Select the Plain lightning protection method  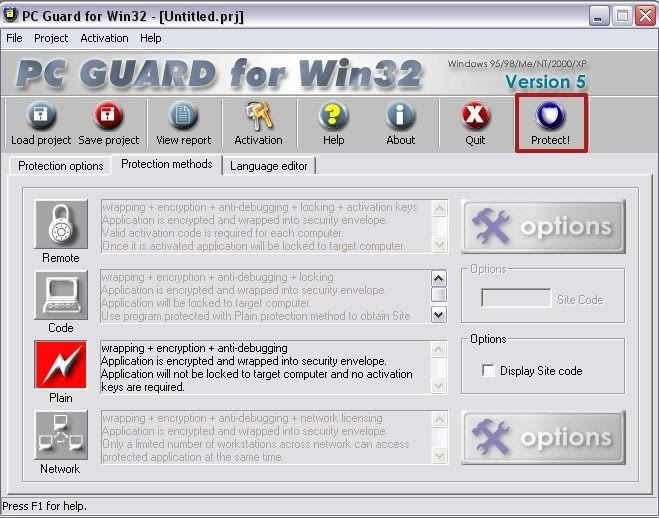(x=61, y=364)
